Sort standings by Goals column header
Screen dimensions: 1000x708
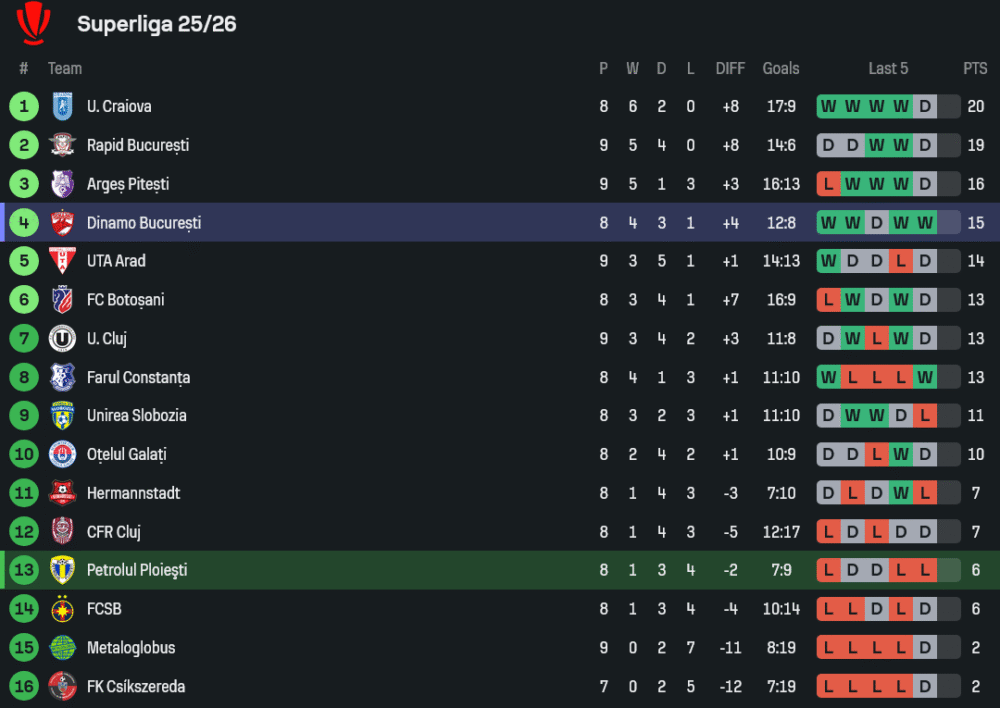pos(780,68)
